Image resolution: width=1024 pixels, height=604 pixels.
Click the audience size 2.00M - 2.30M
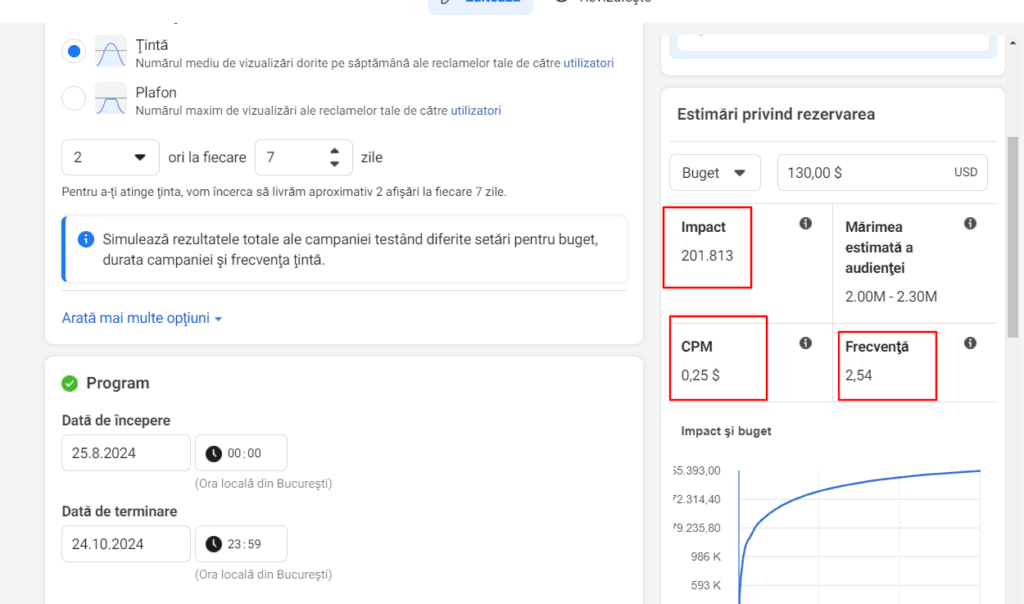[x=891, y=296]
